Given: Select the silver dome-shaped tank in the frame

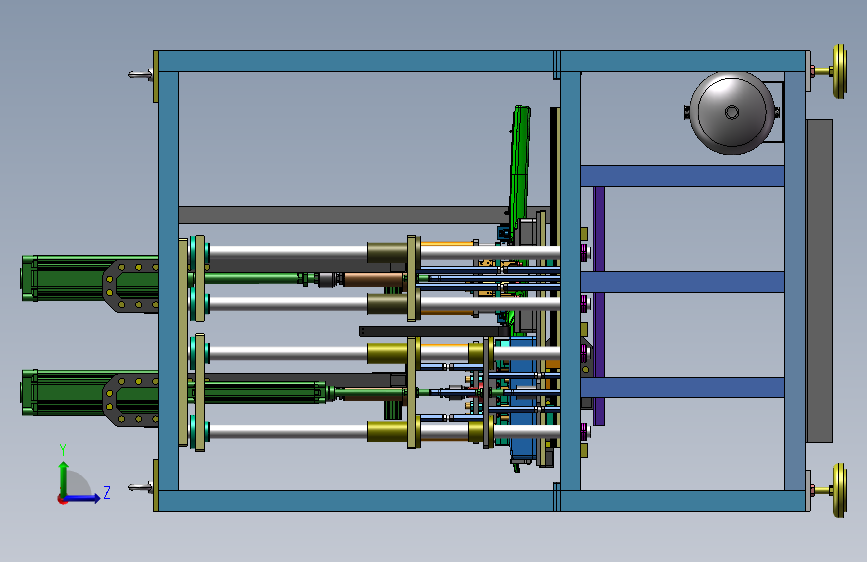Looking at the screenshot, I should (732, 113).
